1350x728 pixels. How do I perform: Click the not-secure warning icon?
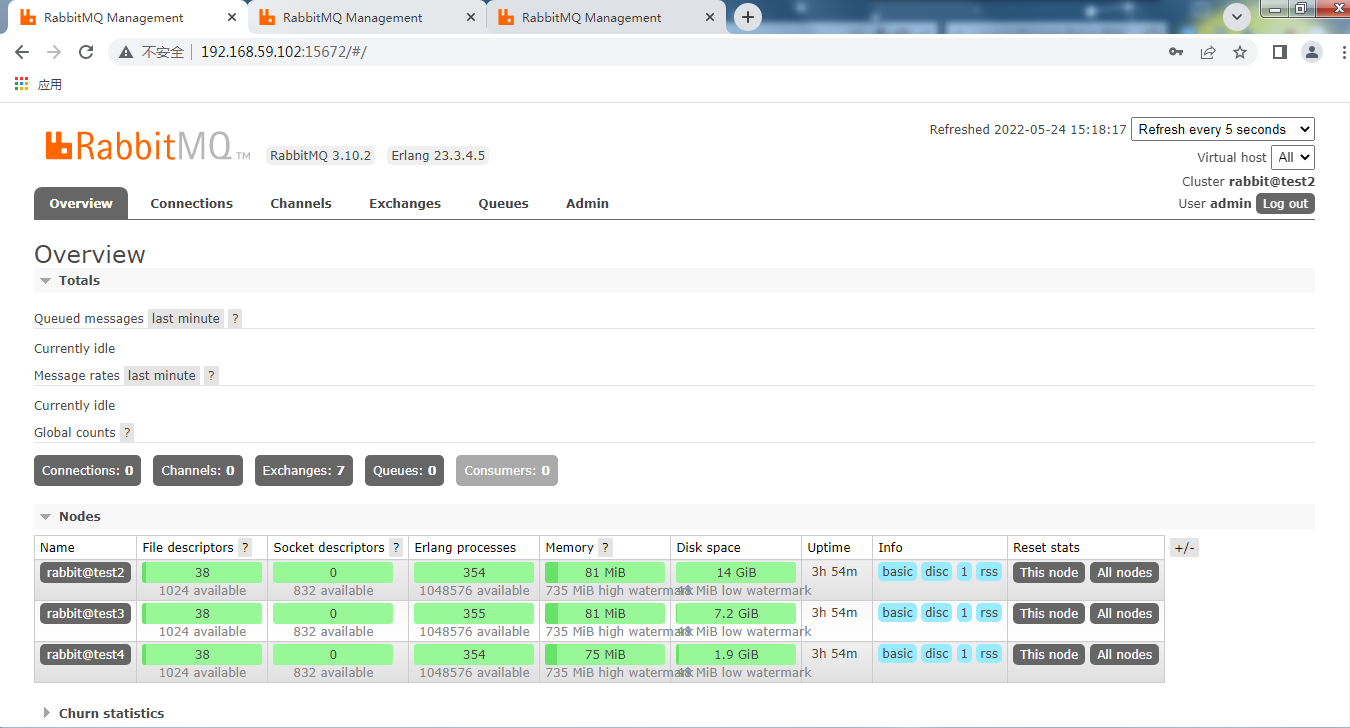coord(126,52)
